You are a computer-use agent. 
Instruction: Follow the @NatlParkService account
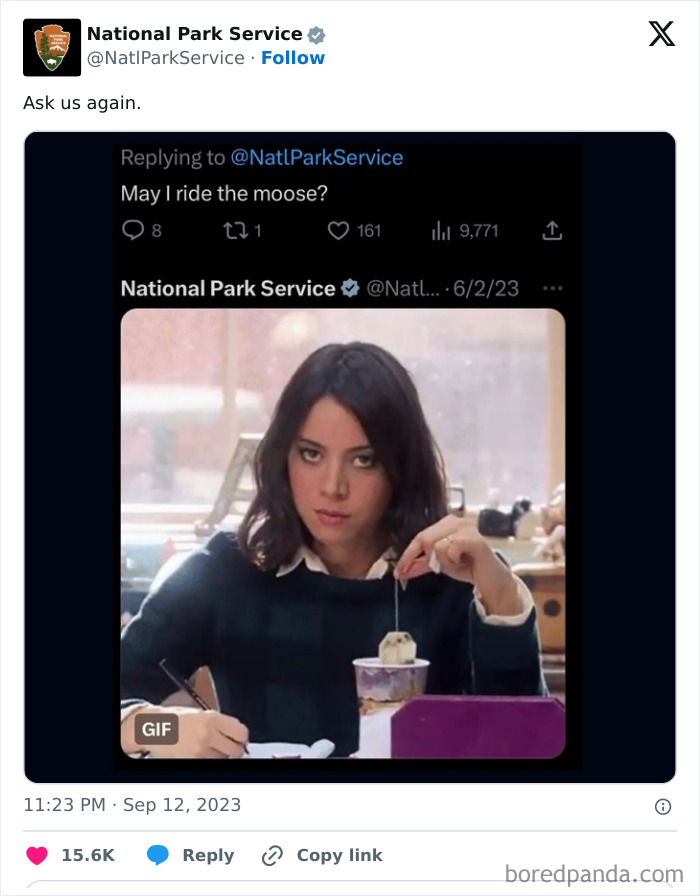293,58
